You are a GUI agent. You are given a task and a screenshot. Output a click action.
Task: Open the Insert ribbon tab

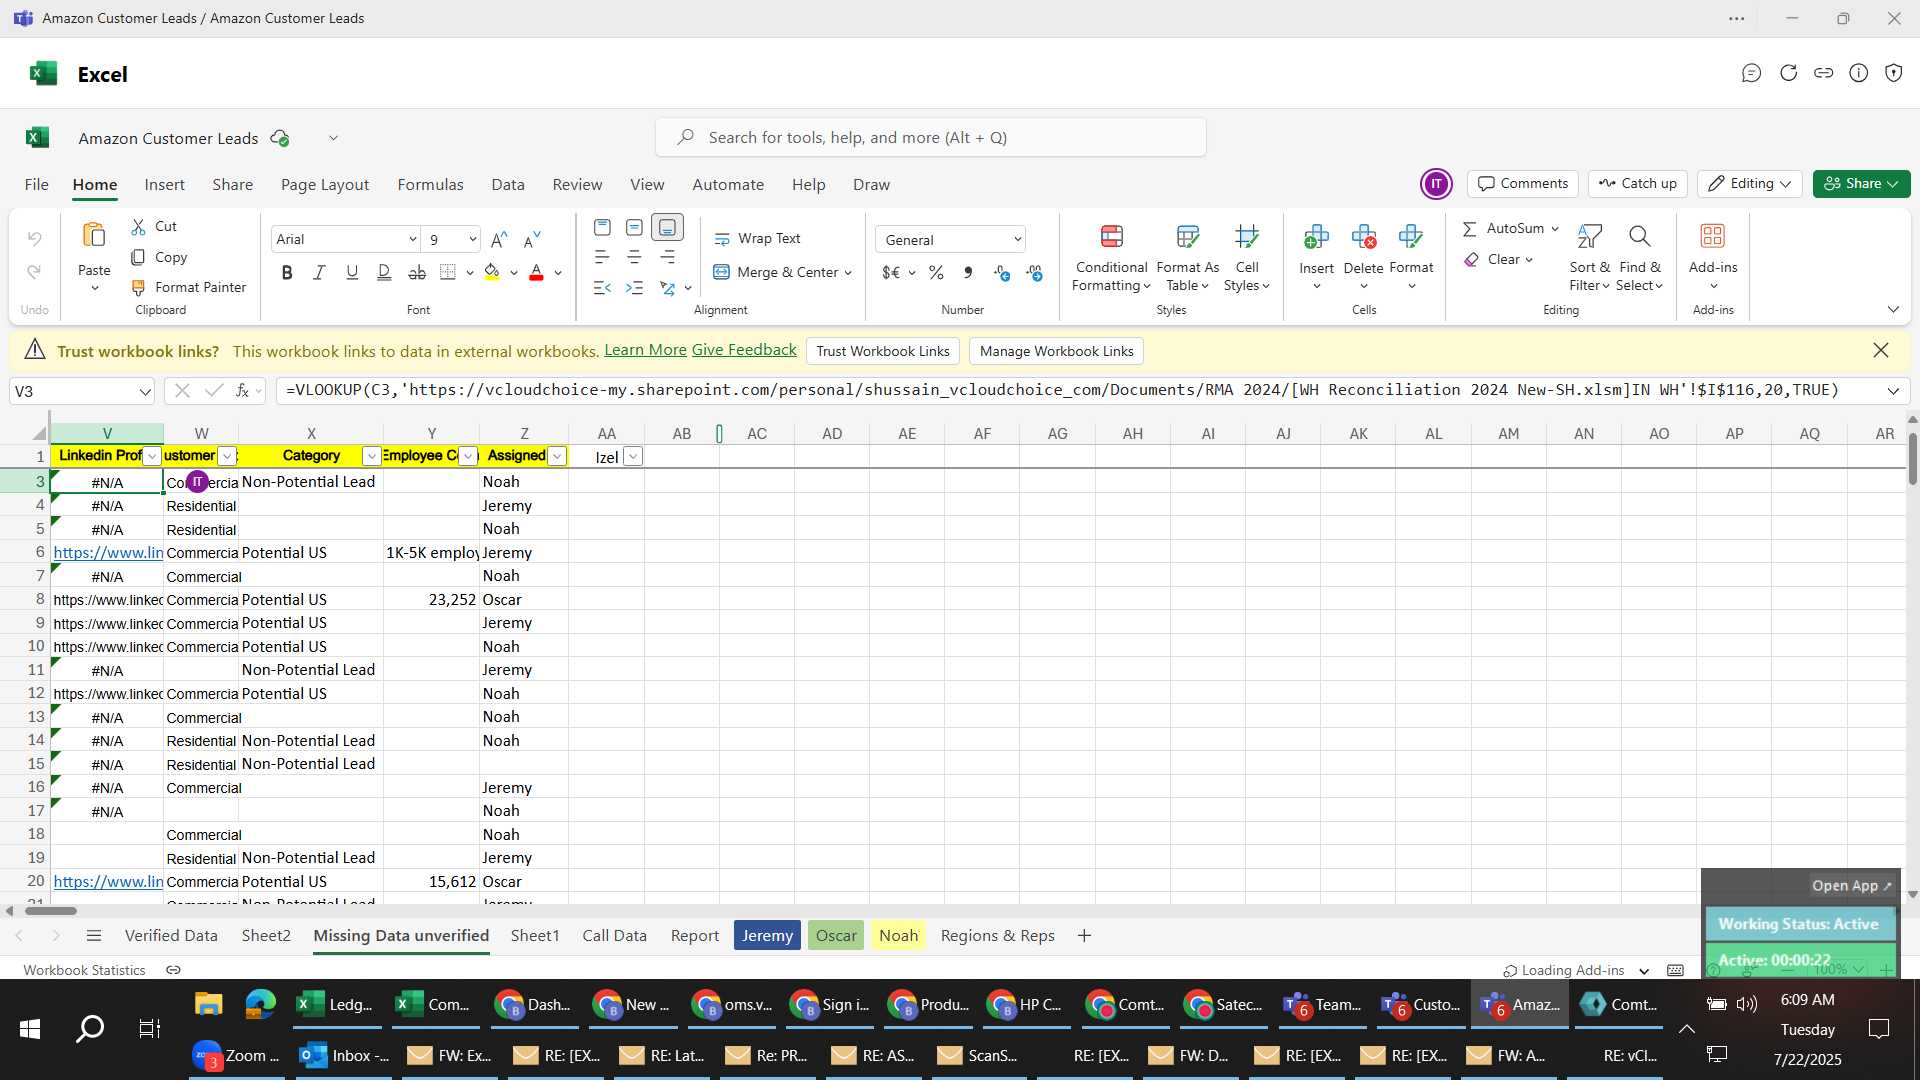[x=164, y=185]
